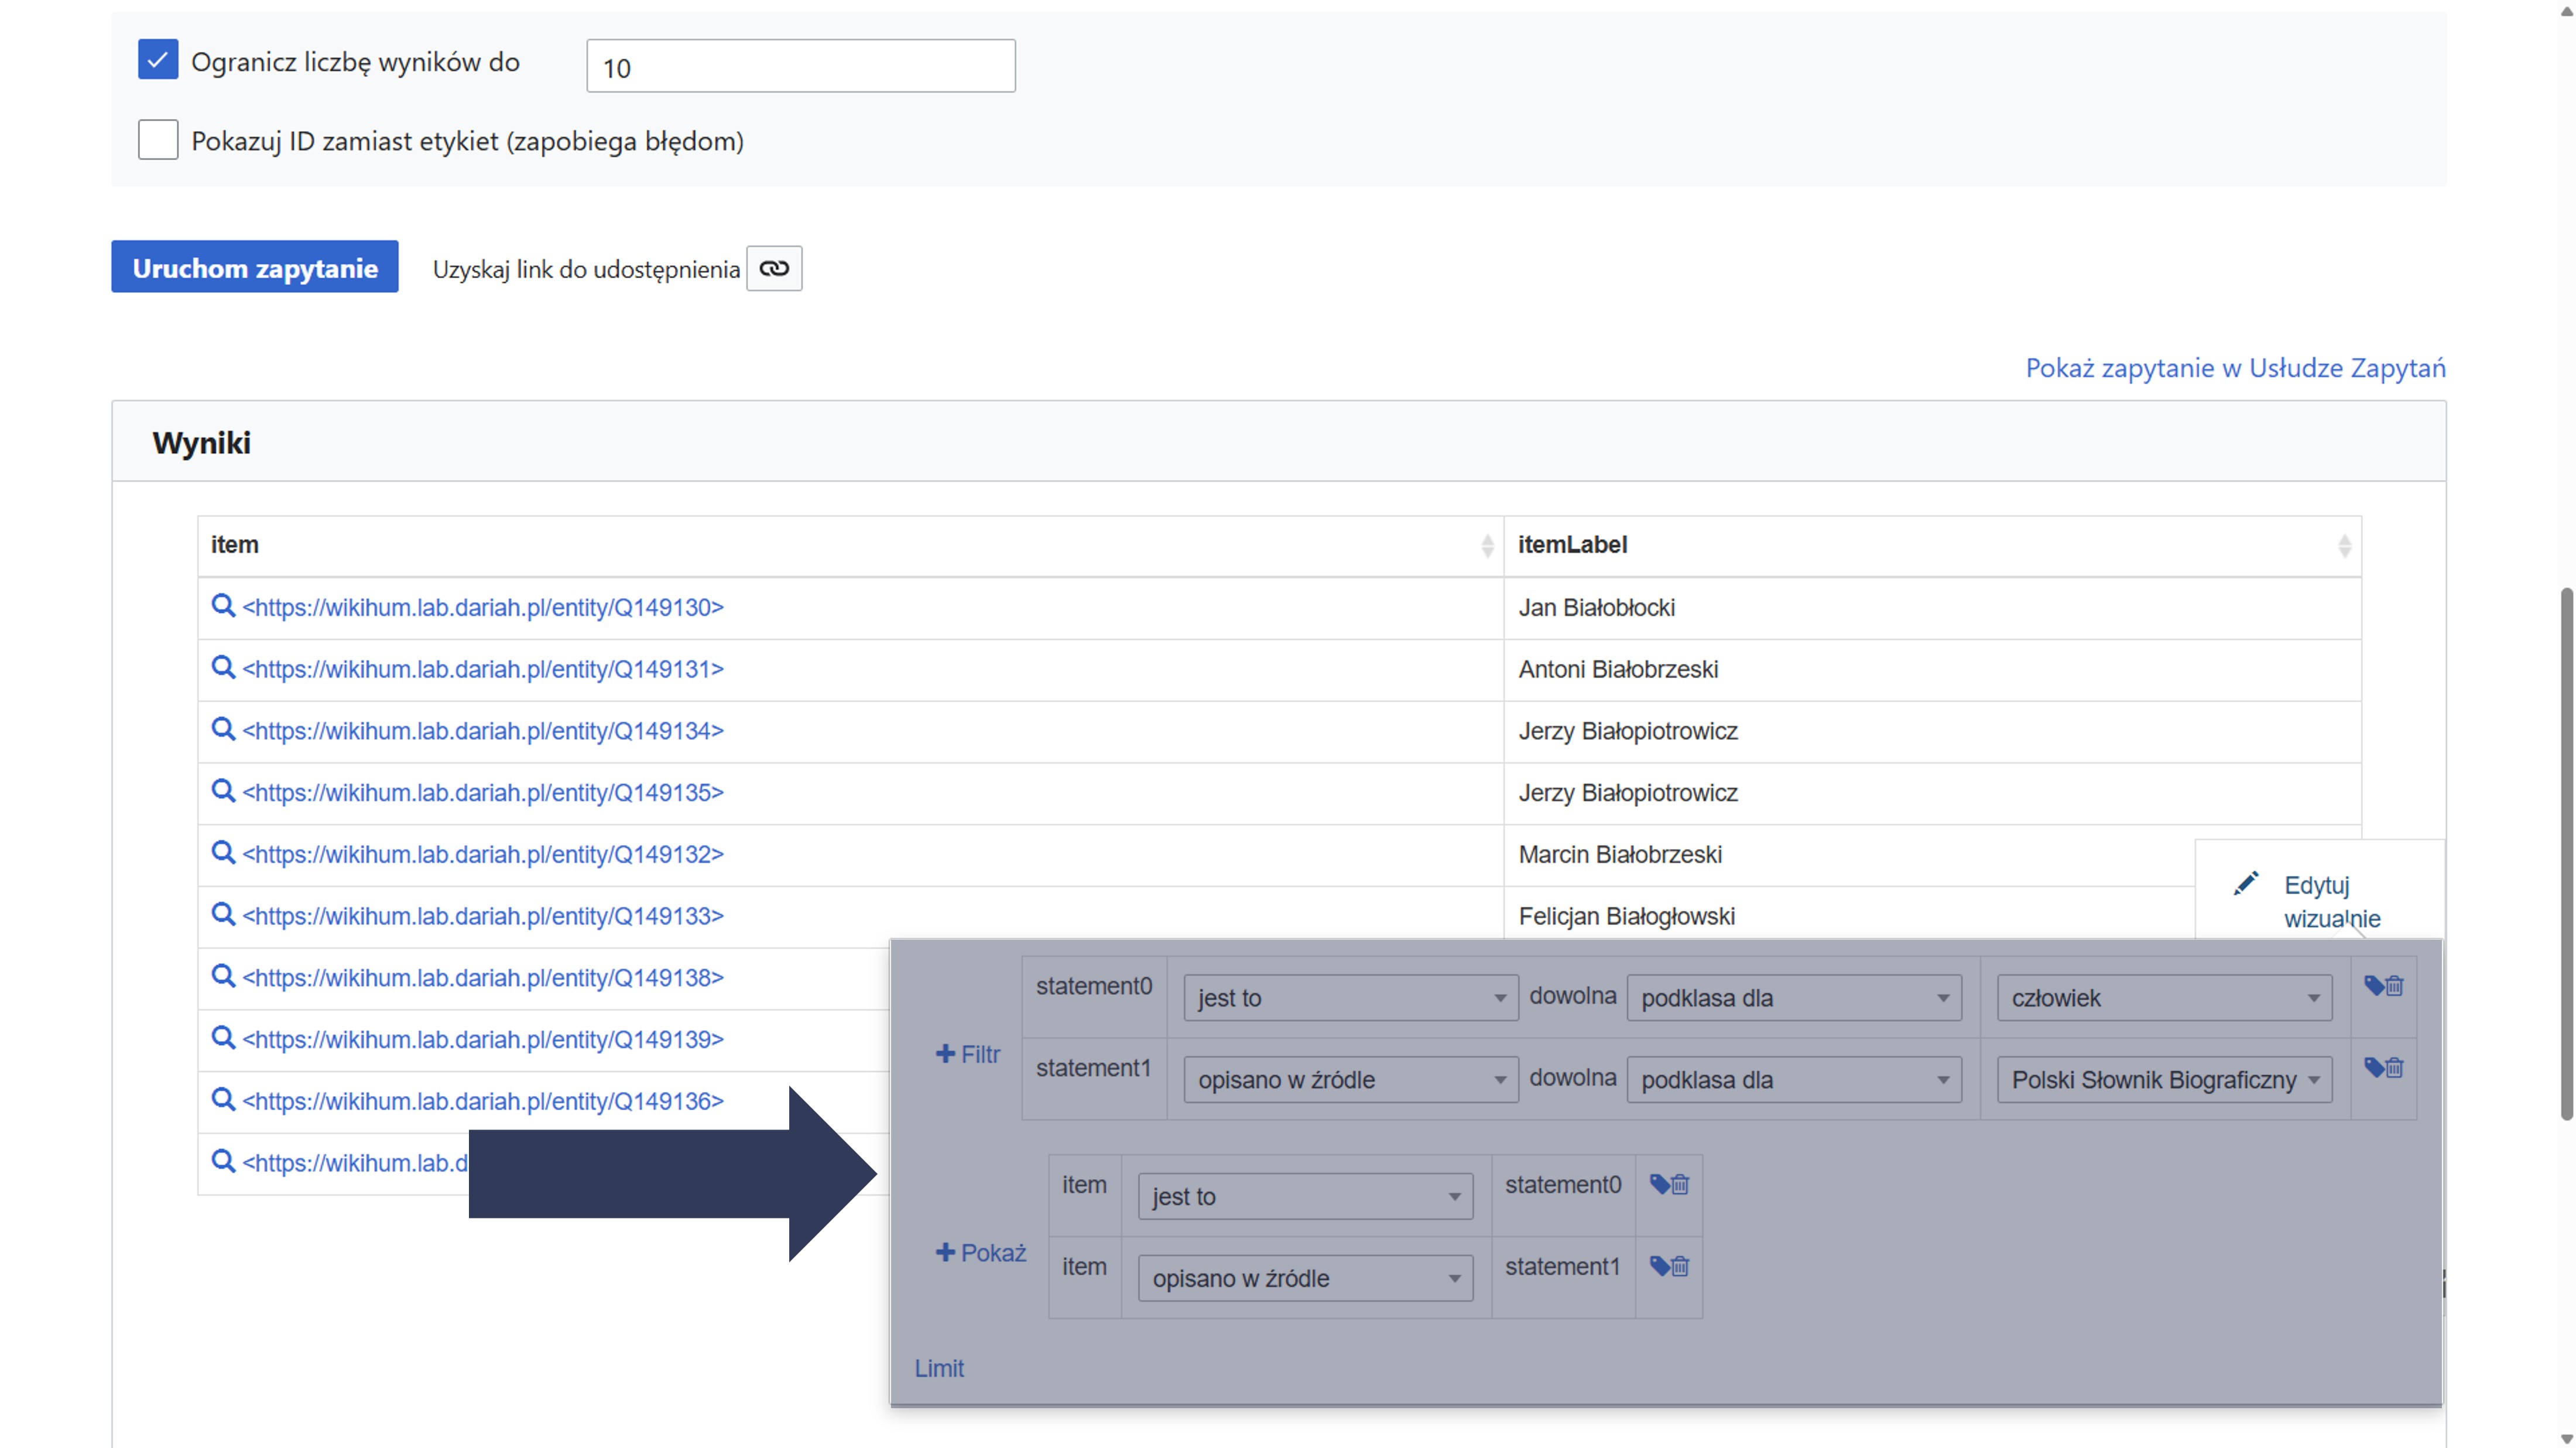
Task: Expand statement0 'podklasa dla' dropdown
Action: 1794,998
